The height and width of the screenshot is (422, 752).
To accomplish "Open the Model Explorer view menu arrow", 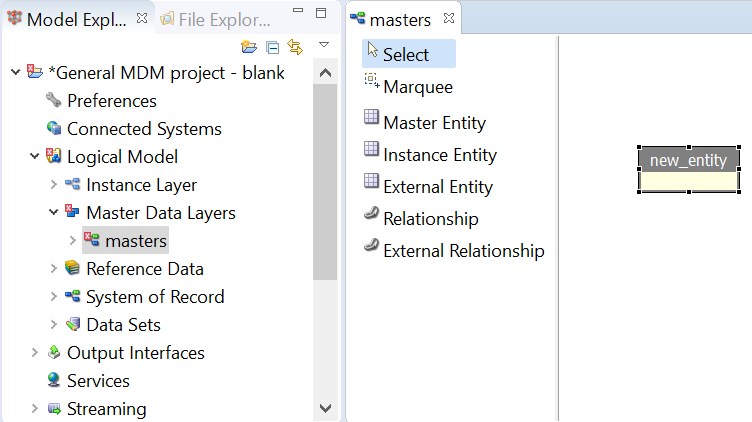I will (x=323, y=46).
